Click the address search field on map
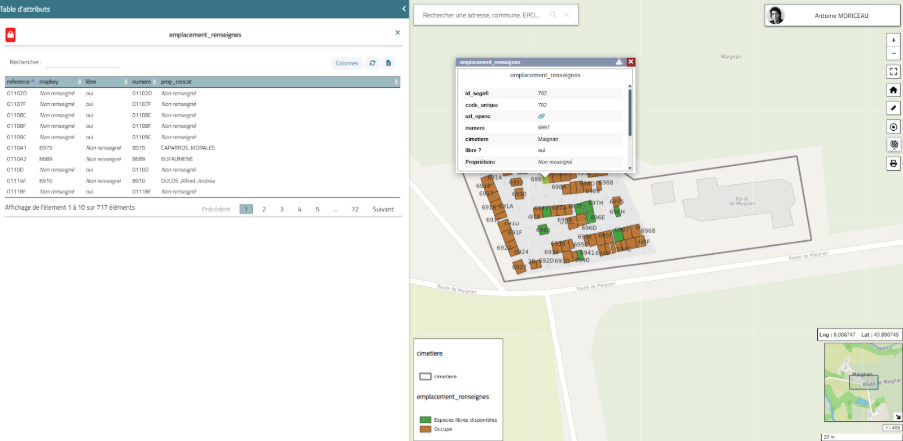Viewport: 903px width, 441px height. click(x=483, y=16)
